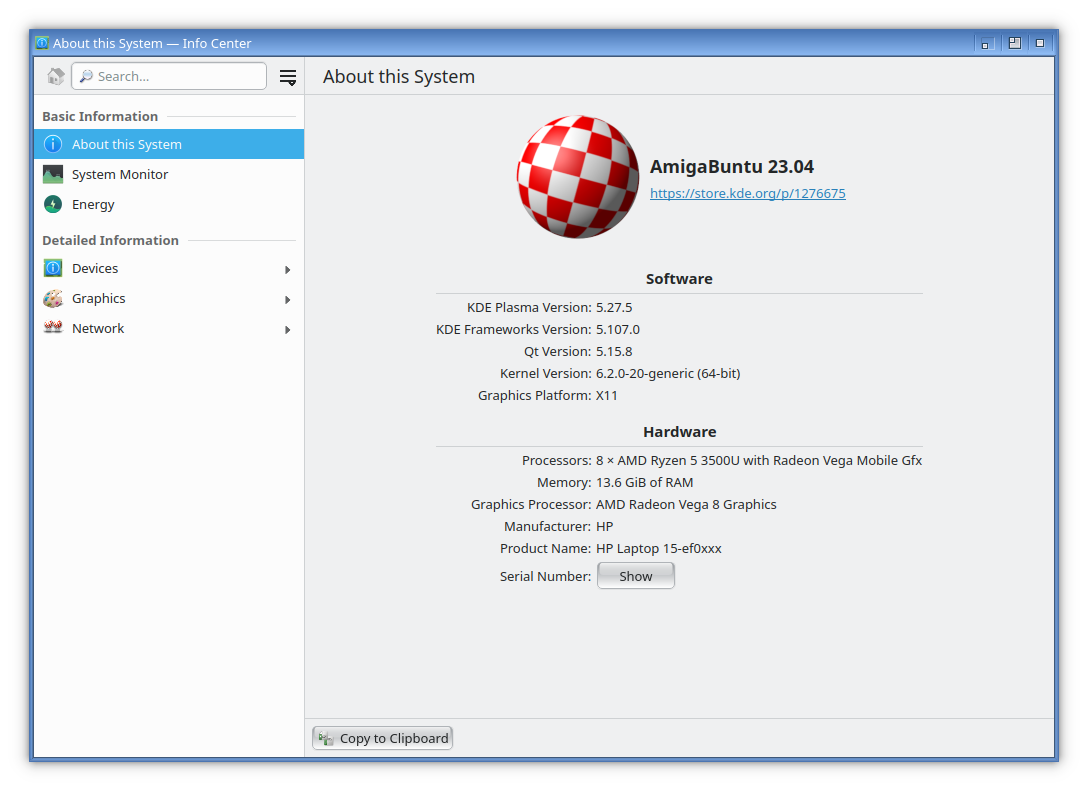This screenshot has width=1088, height=791.
Task: Click the clipboard icon on Copy button
Action: pyautogui.click(x=325, y=738)
